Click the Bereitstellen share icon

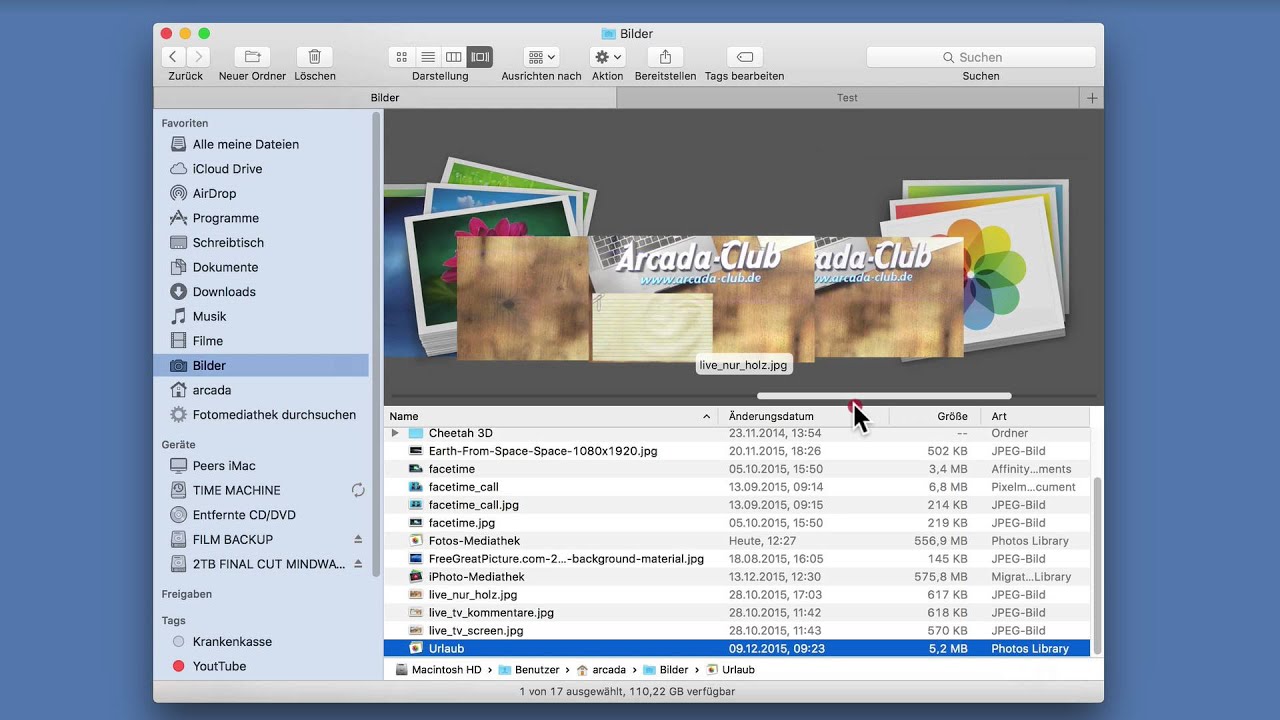pyautogui.click(x=665, y=57)
